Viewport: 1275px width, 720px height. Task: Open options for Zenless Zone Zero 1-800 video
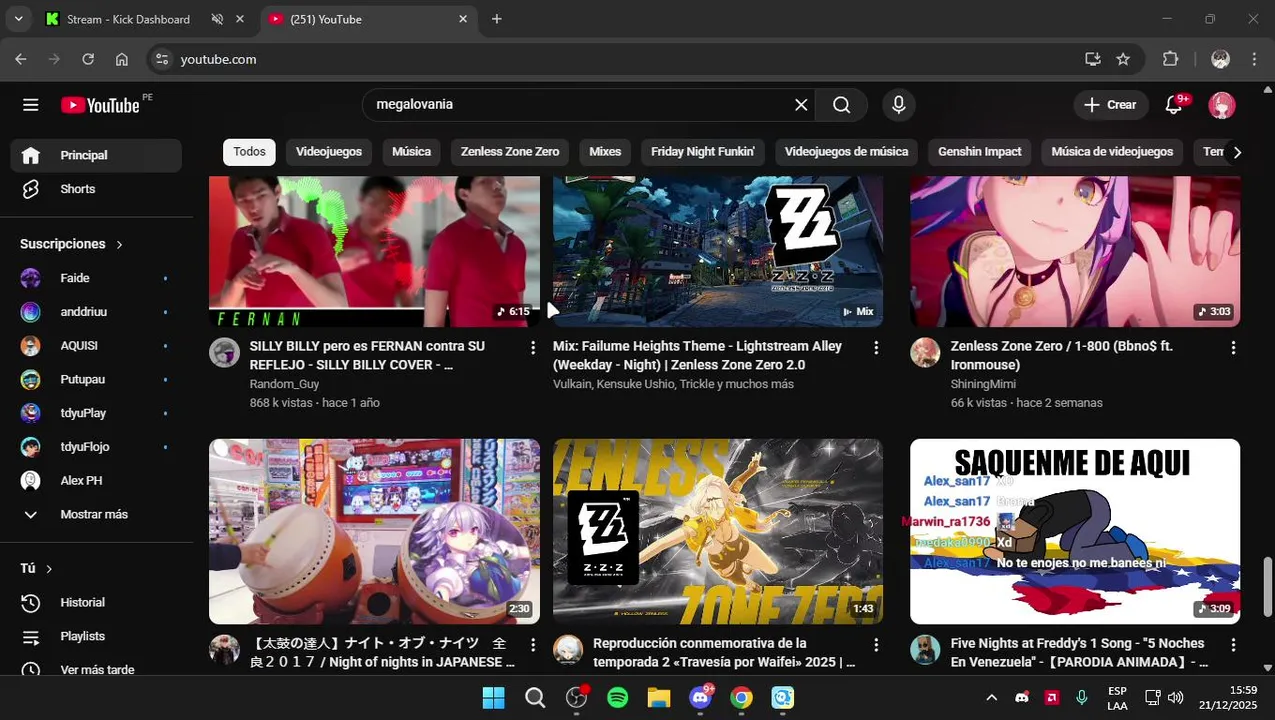(x=1233, y=347)
